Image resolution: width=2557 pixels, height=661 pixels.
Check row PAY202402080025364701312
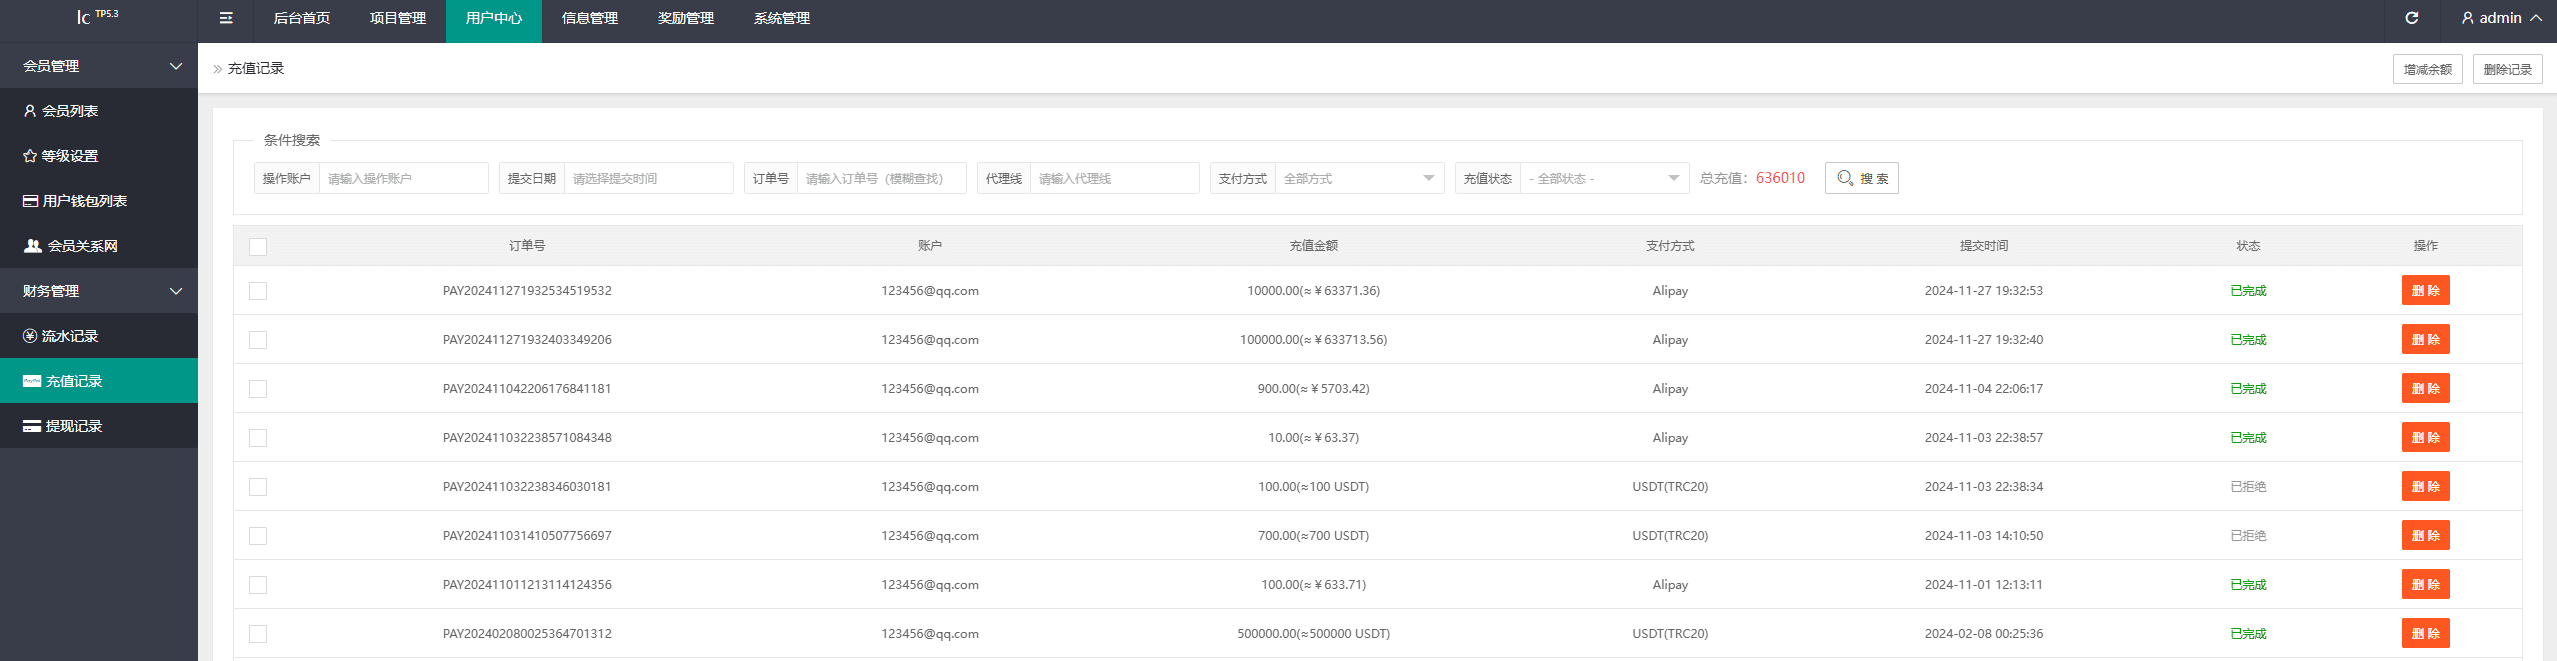coord(258,634)
